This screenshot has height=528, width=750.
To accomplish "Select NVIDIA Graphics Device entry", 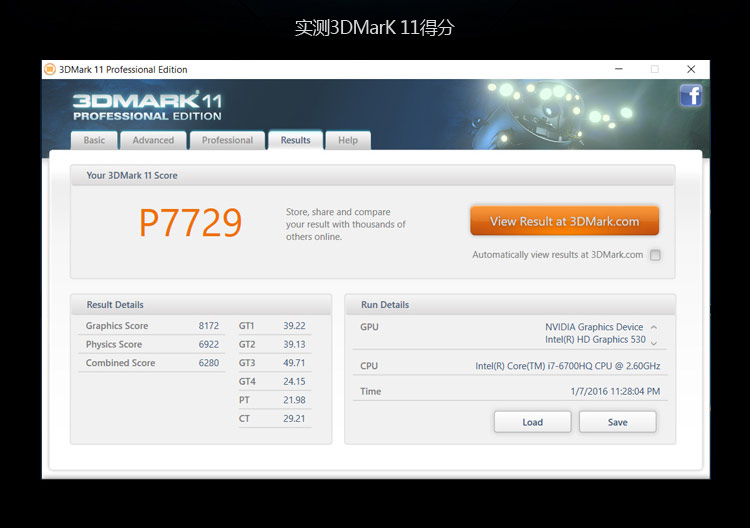I will (x=594, y=327).
